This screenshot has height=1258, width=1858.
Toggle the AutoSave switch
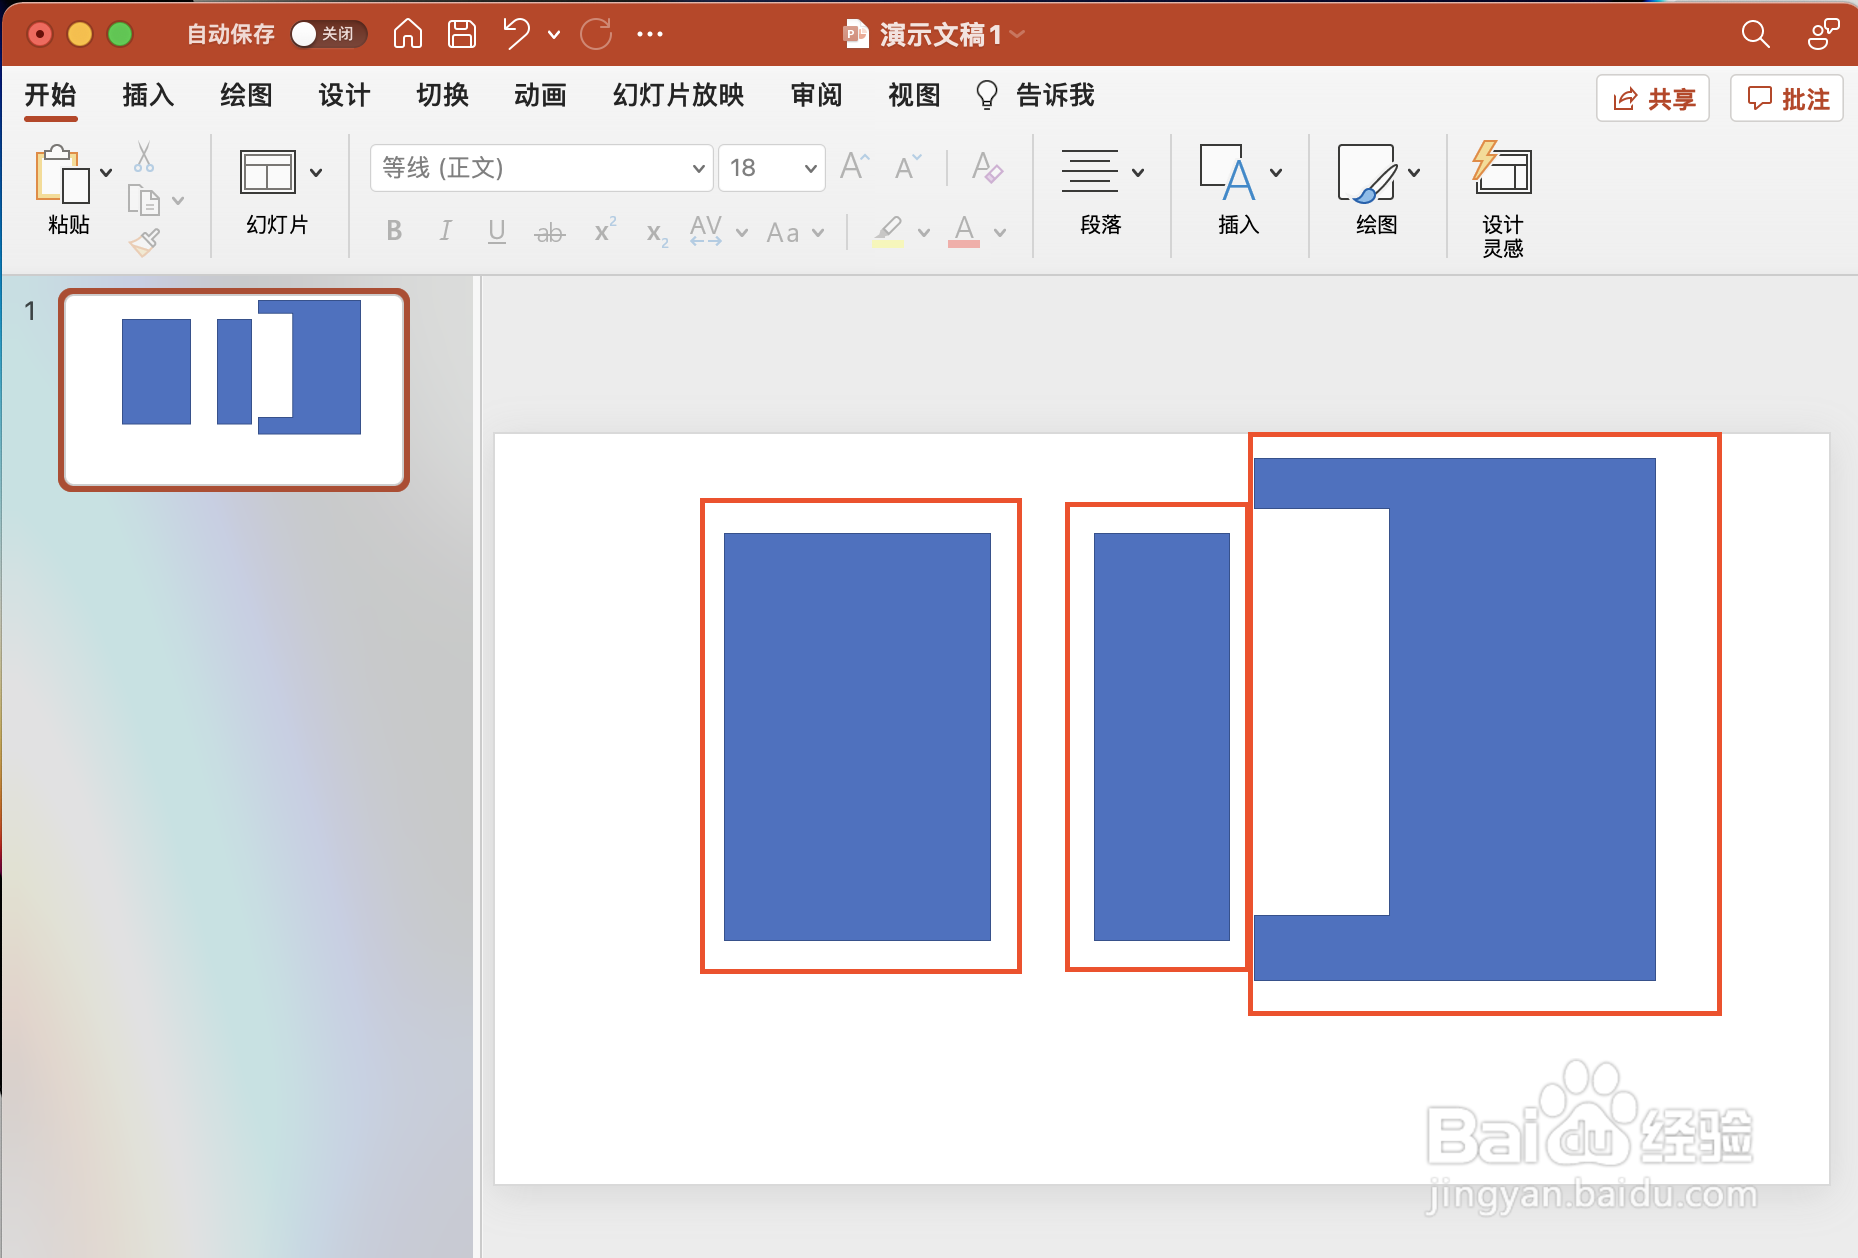tap(328, 34)
